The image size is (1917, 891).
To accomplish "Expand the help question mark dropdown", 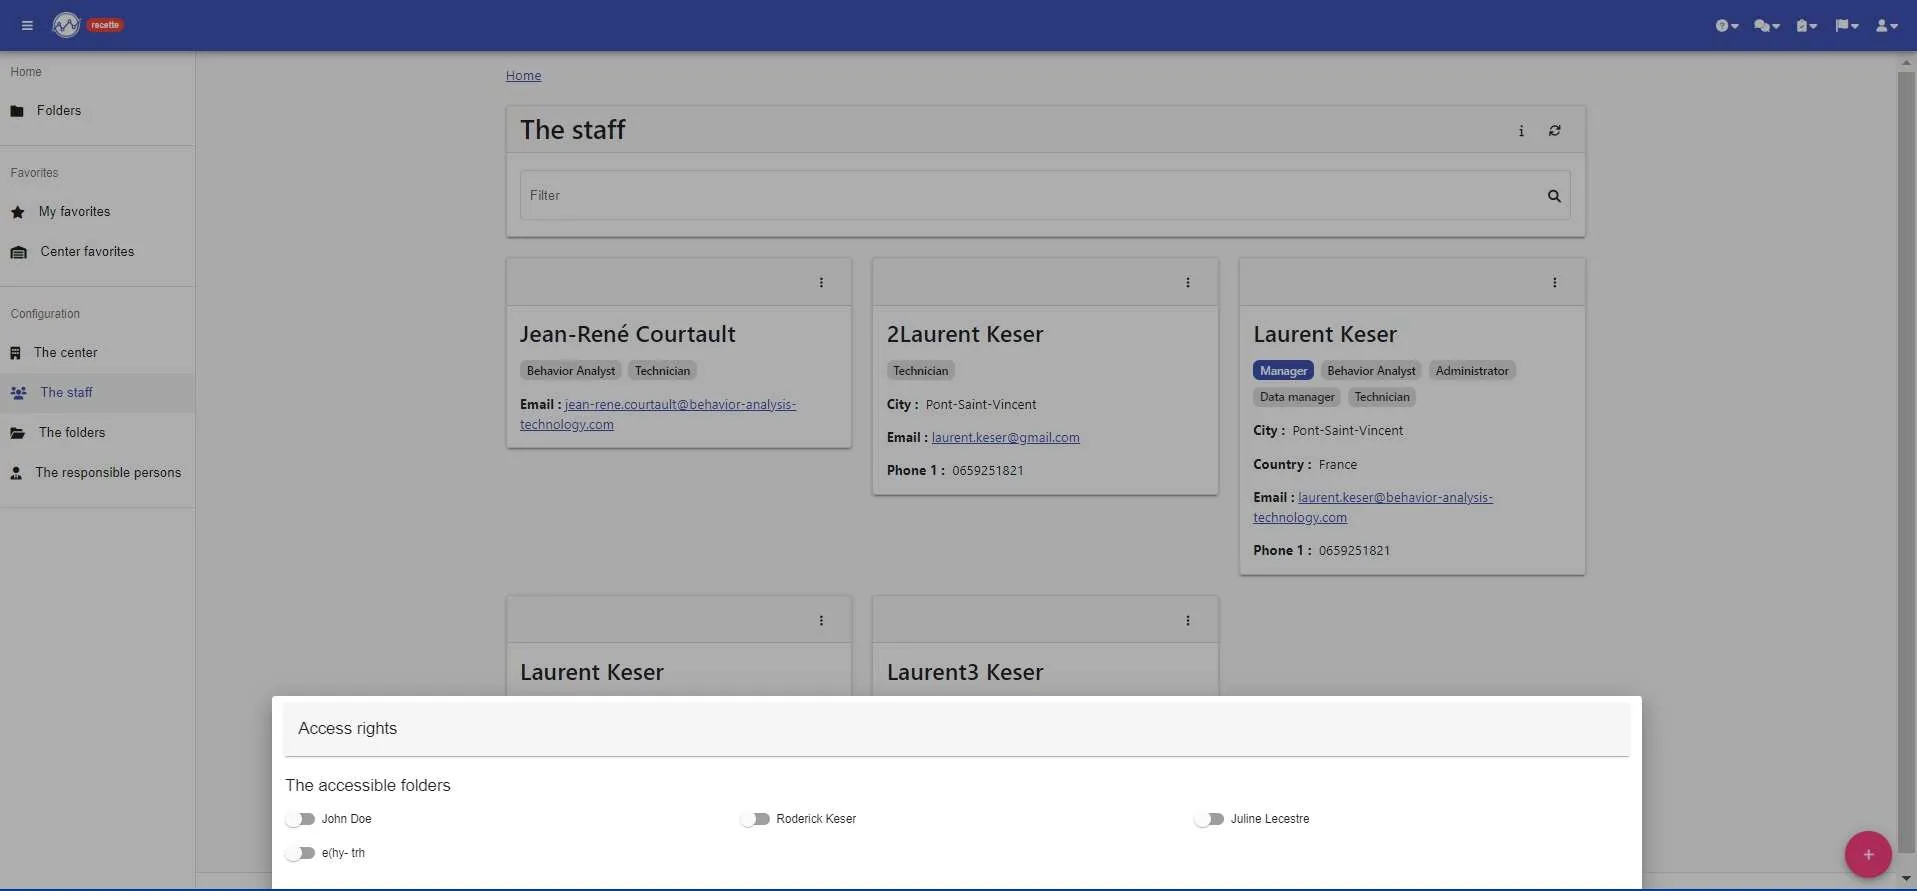I will pyautogui.click(x=1727, y=26).
